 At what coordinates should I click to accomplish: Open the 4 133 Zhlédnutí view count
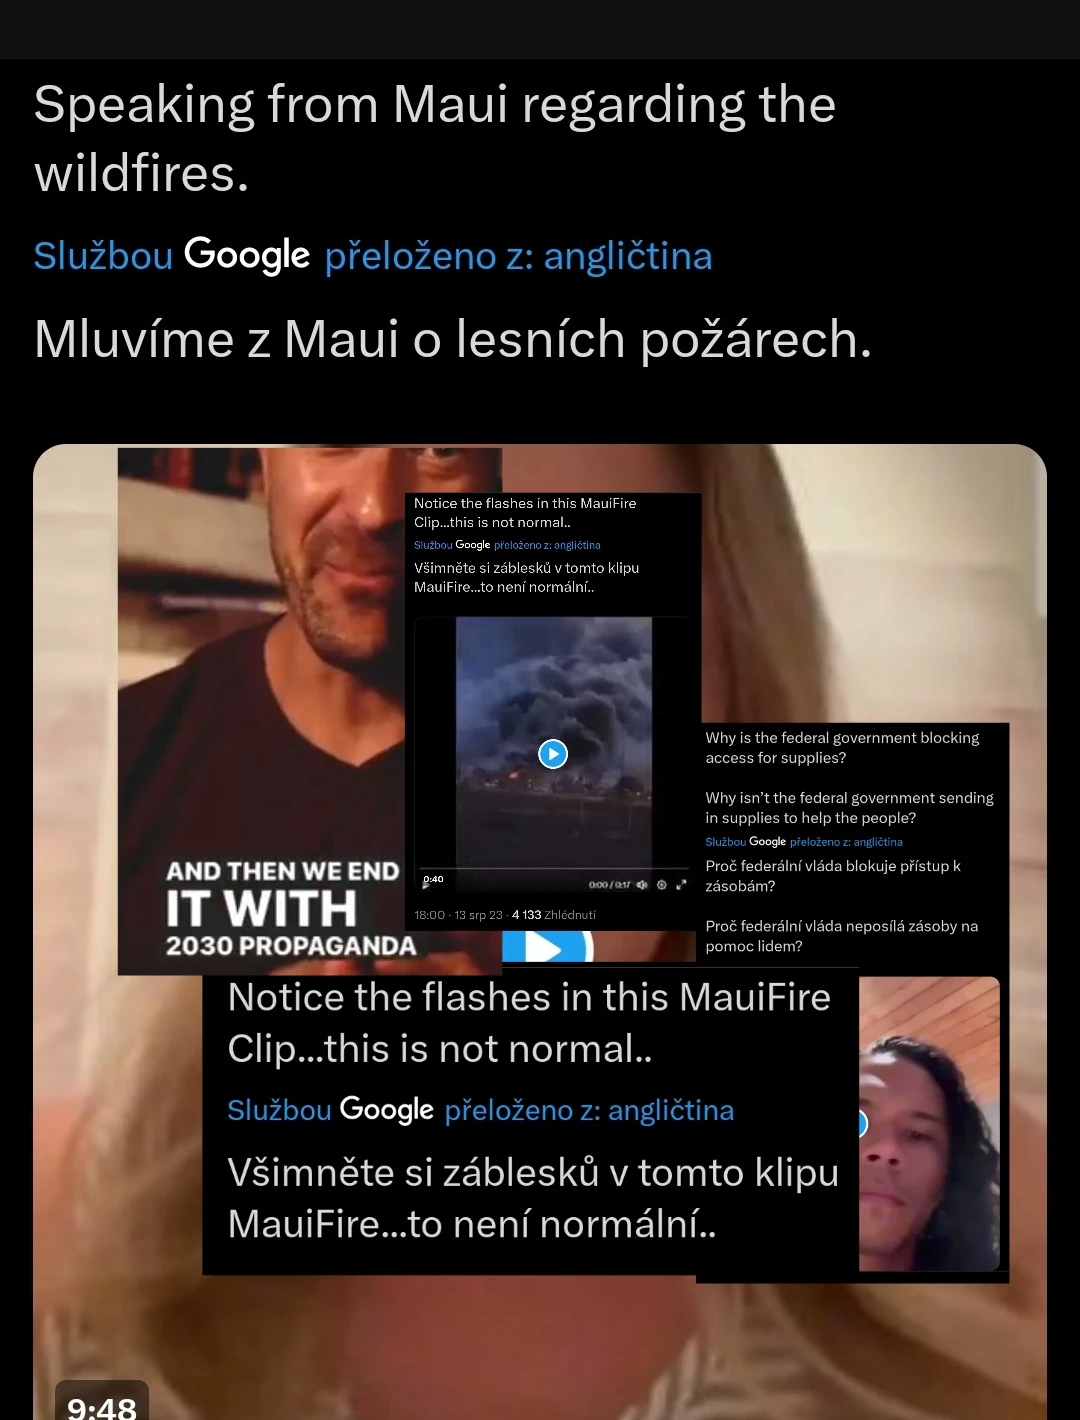[554, 915]
